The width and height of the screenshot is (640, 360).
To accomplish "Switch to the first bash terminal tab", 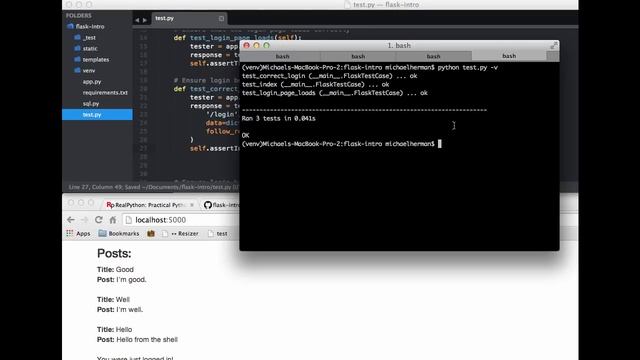I will click(x=282, y=56).
